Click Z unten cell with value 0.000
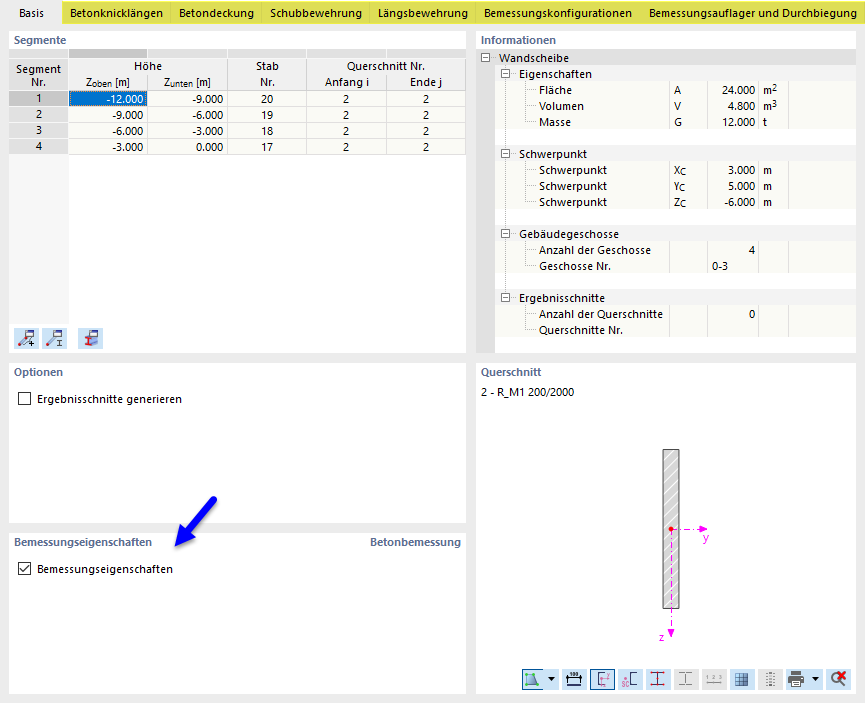The image size is (865, 703). 188,147
